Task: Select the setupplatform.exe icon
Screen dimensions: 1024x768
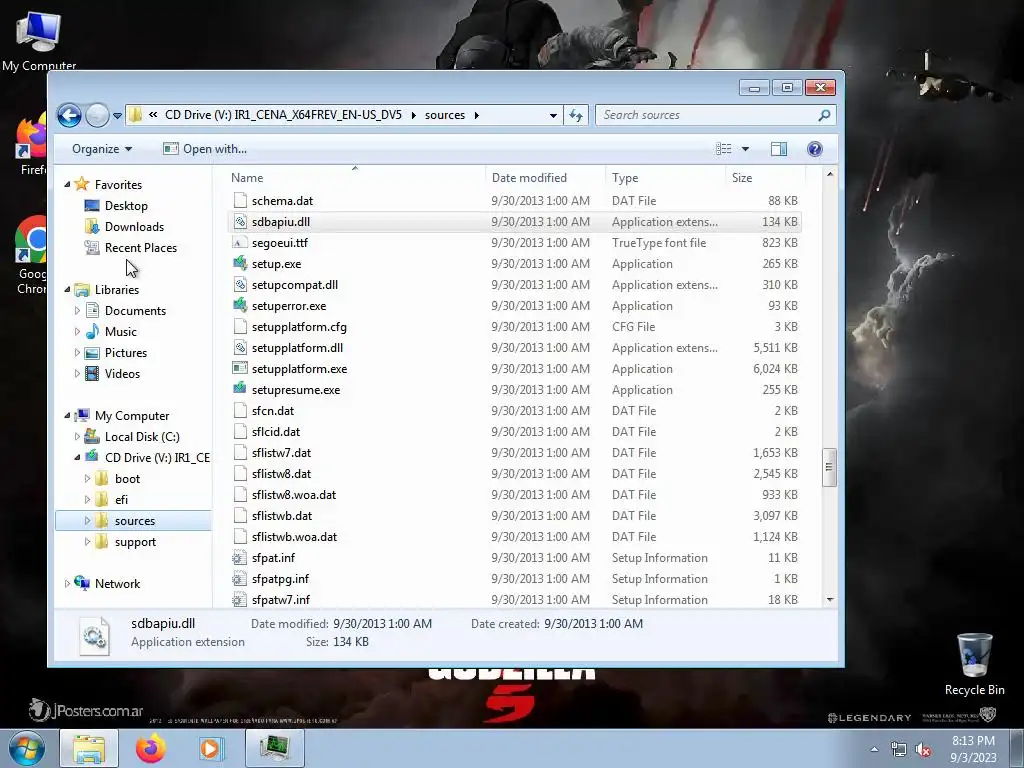Action: coord(240,368)
